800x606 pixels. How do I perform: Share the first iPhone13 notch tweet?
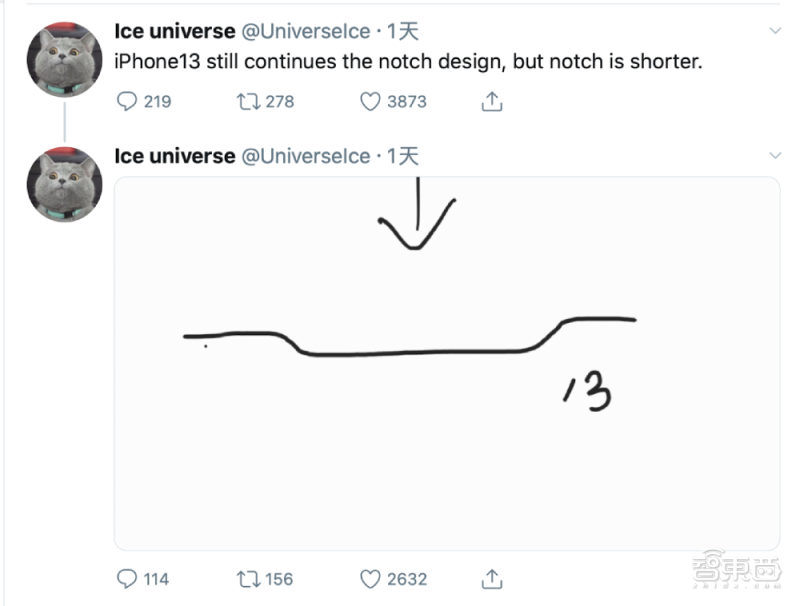pos(491,101)
